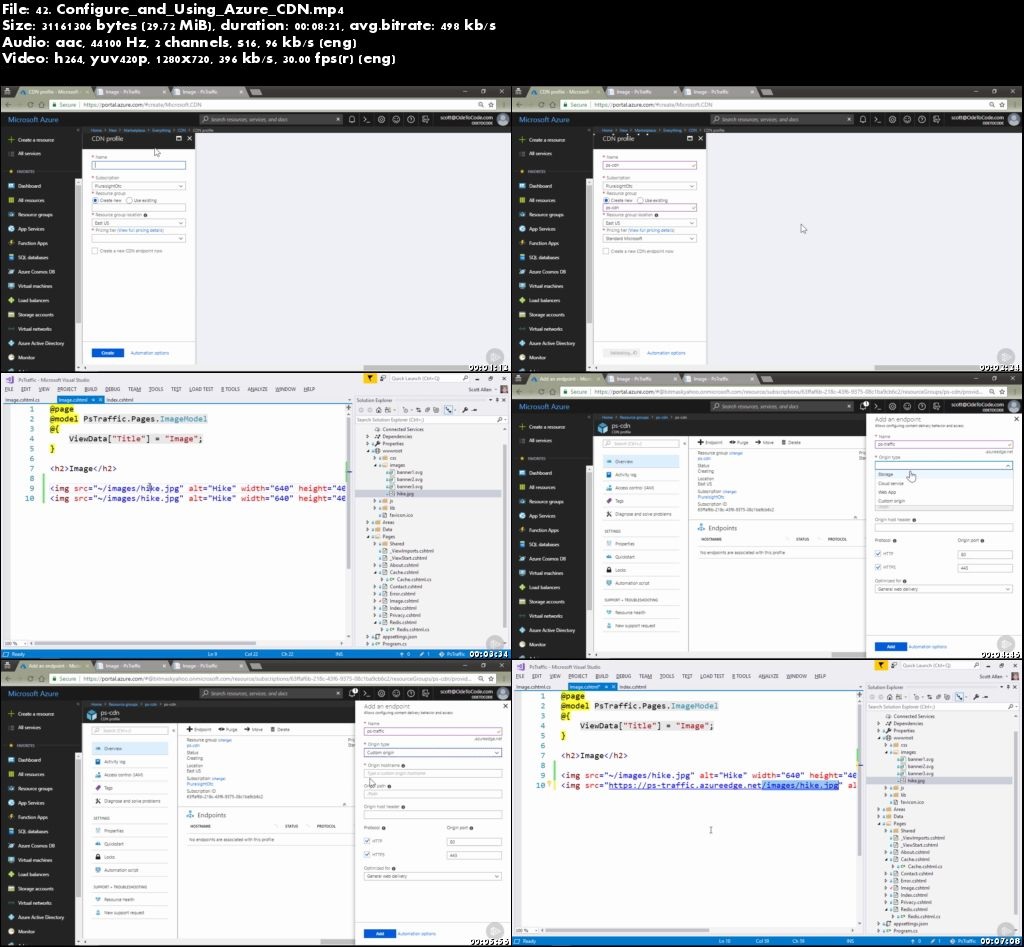
Task: Click Chrome's bookmark star in the 00:01:13 frame
Action: point(491,104)
